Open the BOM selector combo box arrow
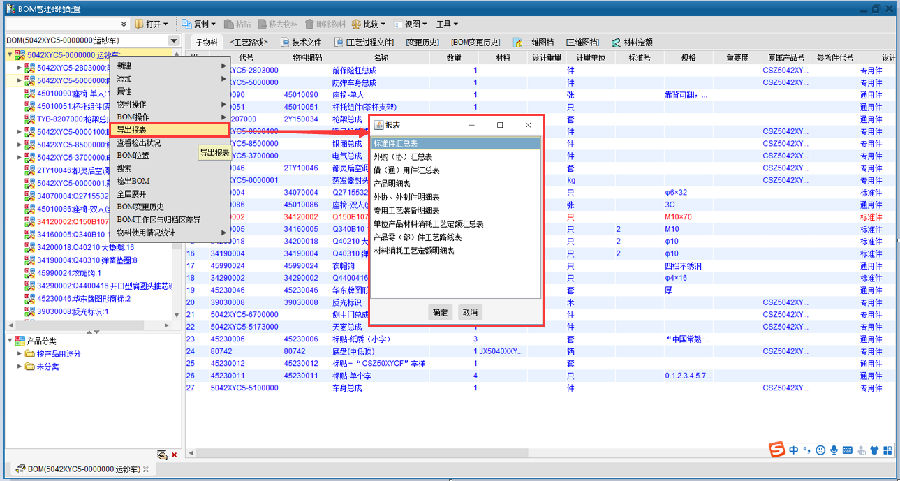The width and height of the screenshot is (900, 481). coord(174,41)
